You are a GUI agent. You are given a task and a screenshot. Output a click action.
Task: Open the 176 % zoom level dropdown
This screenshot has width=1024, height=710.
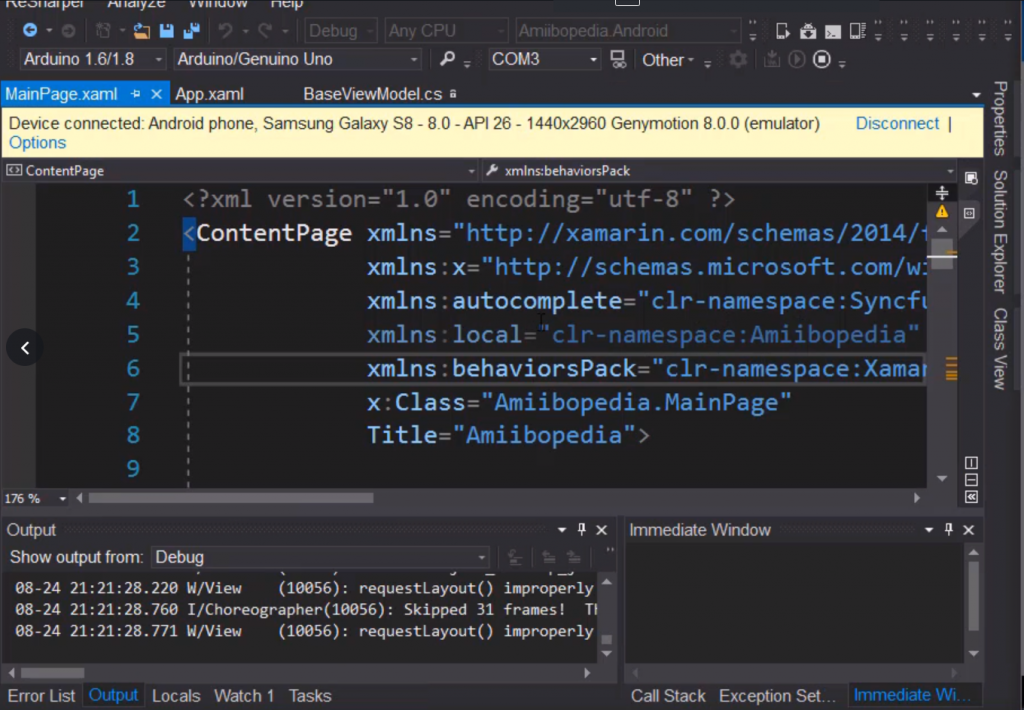click(x=35, y=498)
